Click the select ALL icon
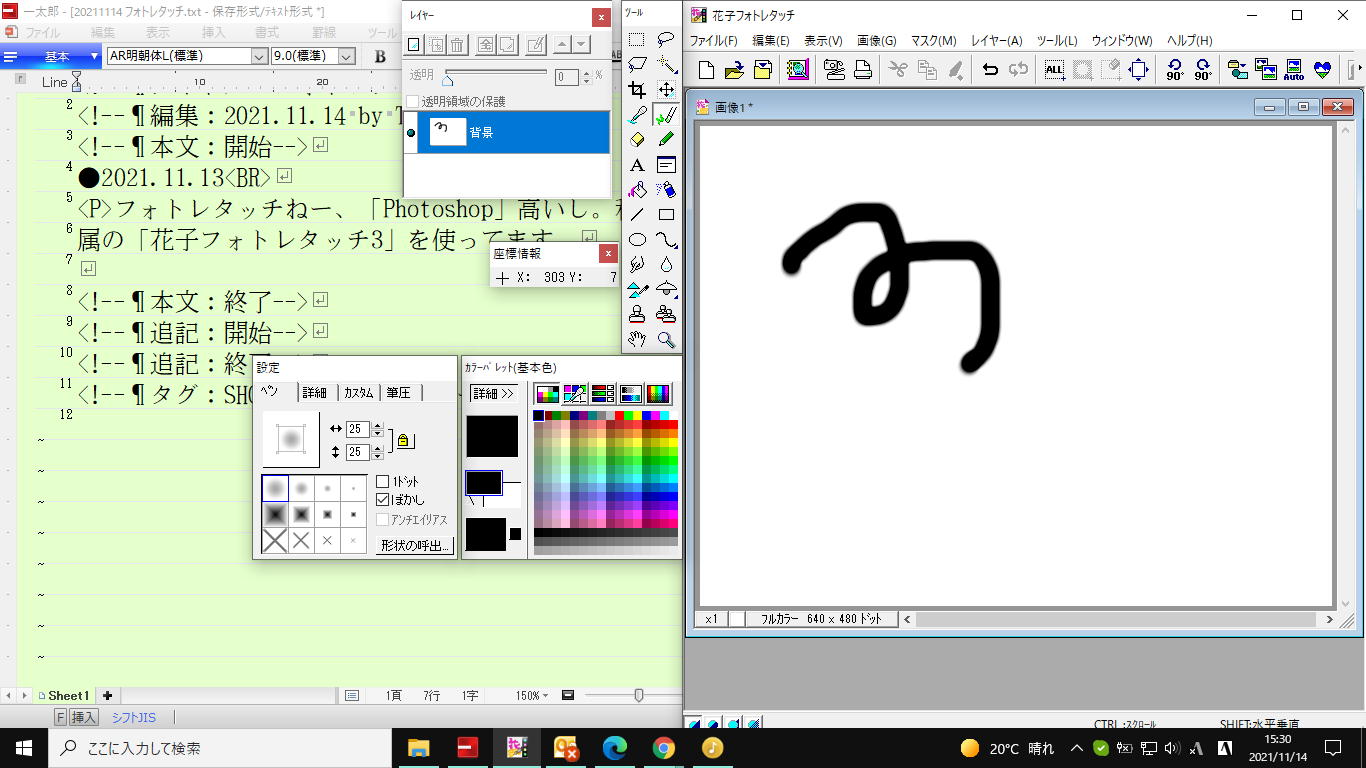The image size is (1366, 768). click(x=1054, y=70)
